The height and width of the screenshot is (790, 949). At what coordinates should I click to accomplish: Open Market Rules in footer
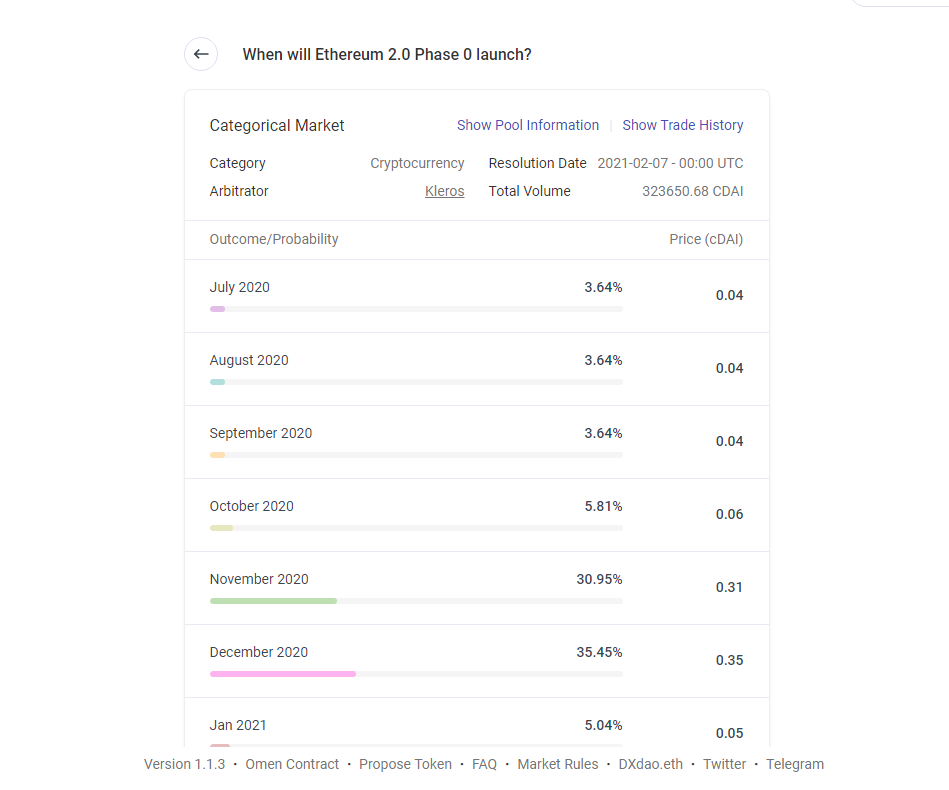557,764
